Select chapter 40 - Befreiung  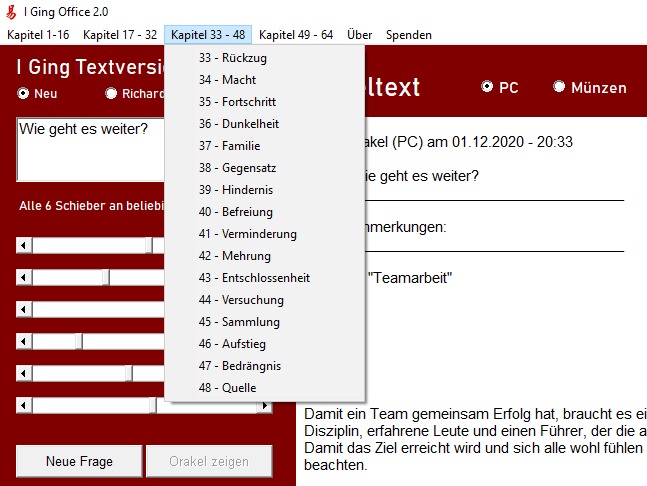point(264,212)
